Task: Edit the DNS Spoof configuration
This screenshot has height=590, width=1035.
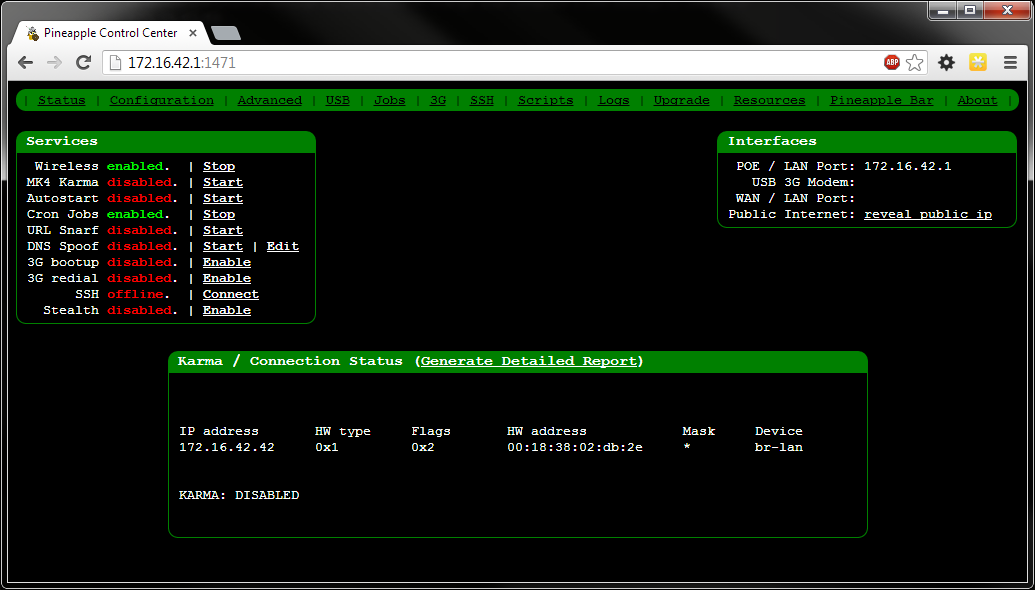Action: tap(283, 246)
